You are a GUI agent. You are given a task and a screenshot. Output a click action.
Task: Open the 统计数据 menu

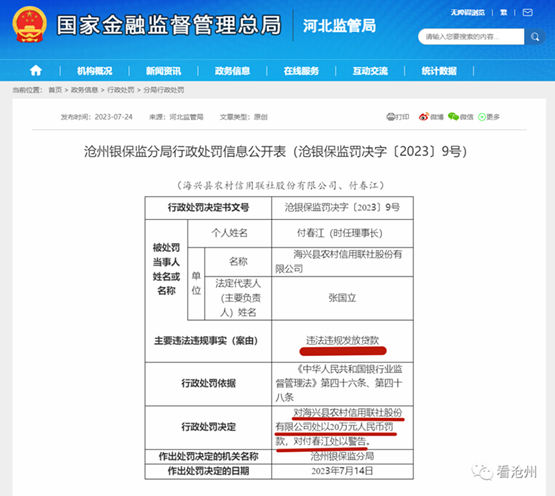point(439,71)
